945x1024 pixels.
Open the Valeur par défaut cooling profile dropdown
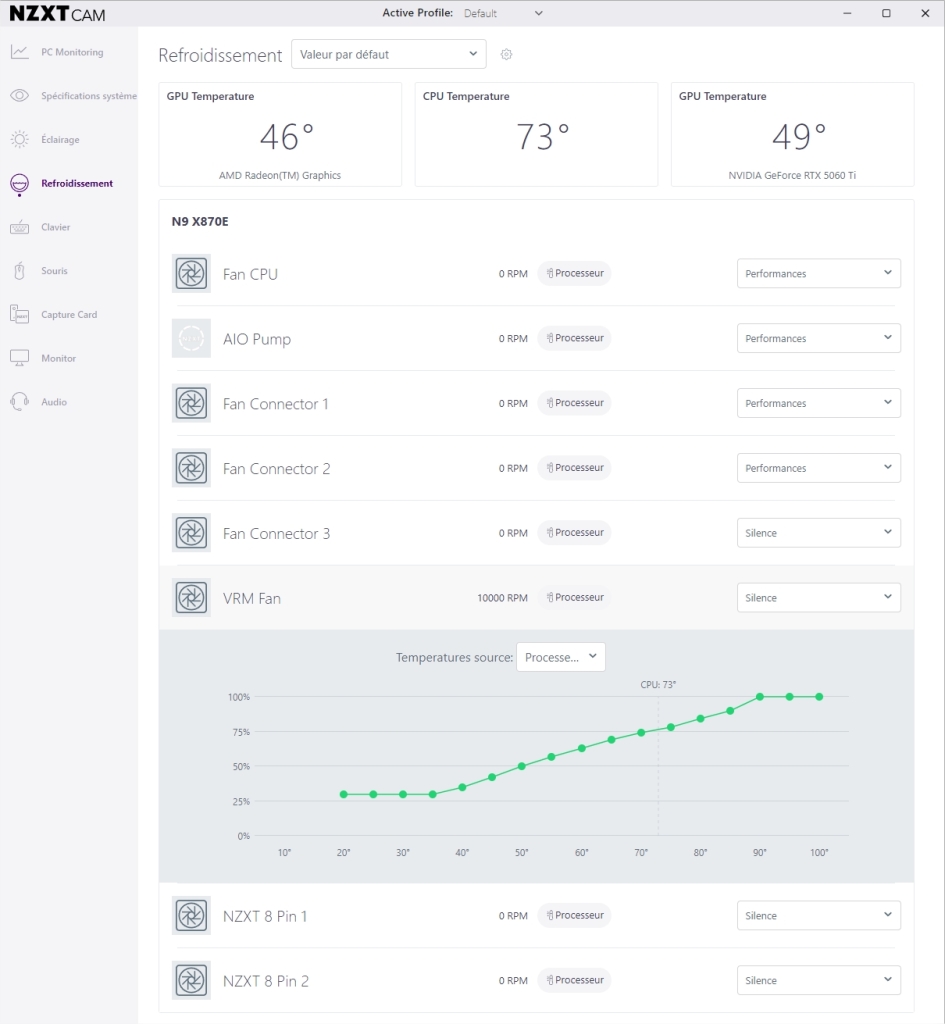tap(389, 54)
